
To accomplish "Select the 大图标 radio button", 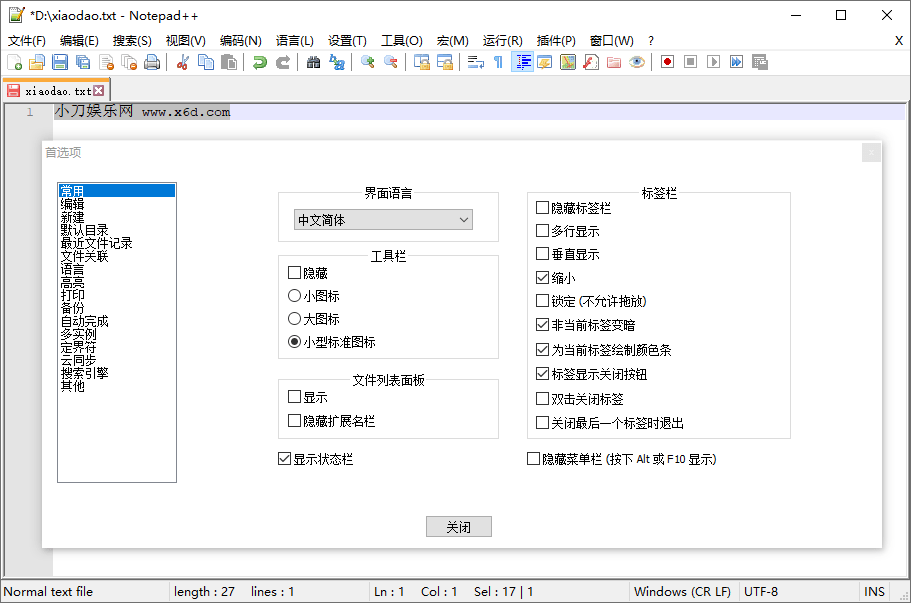I will [x=294, y=319].
